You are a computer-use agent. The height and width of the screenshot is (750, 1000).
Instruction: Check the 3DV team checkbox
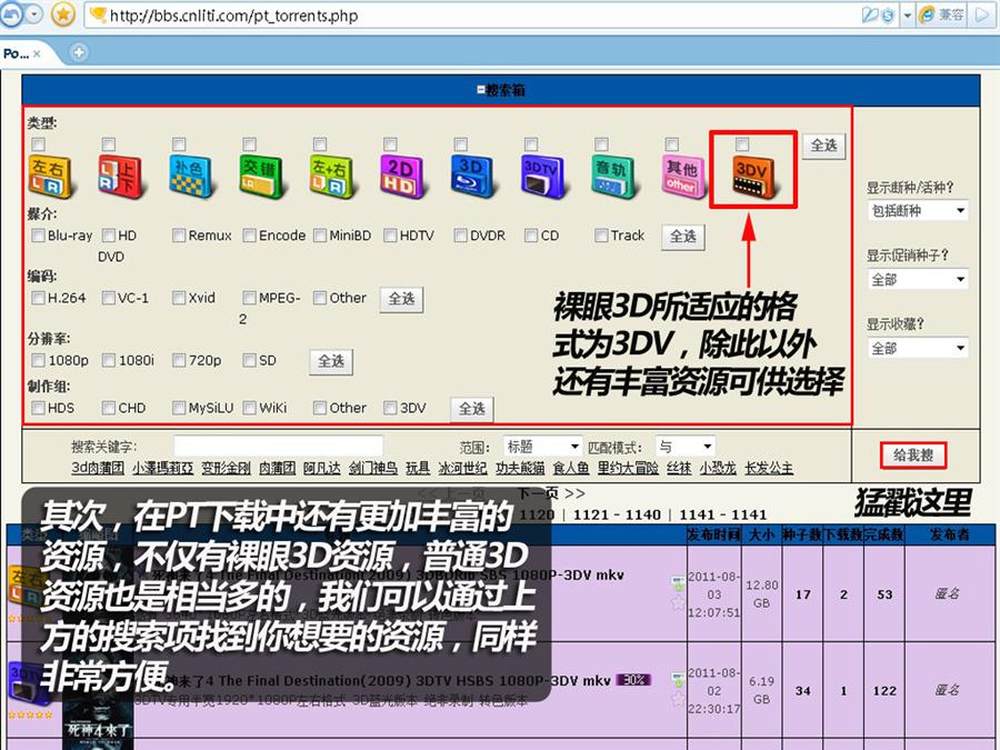pyautogui.click(x=390, y=408)
